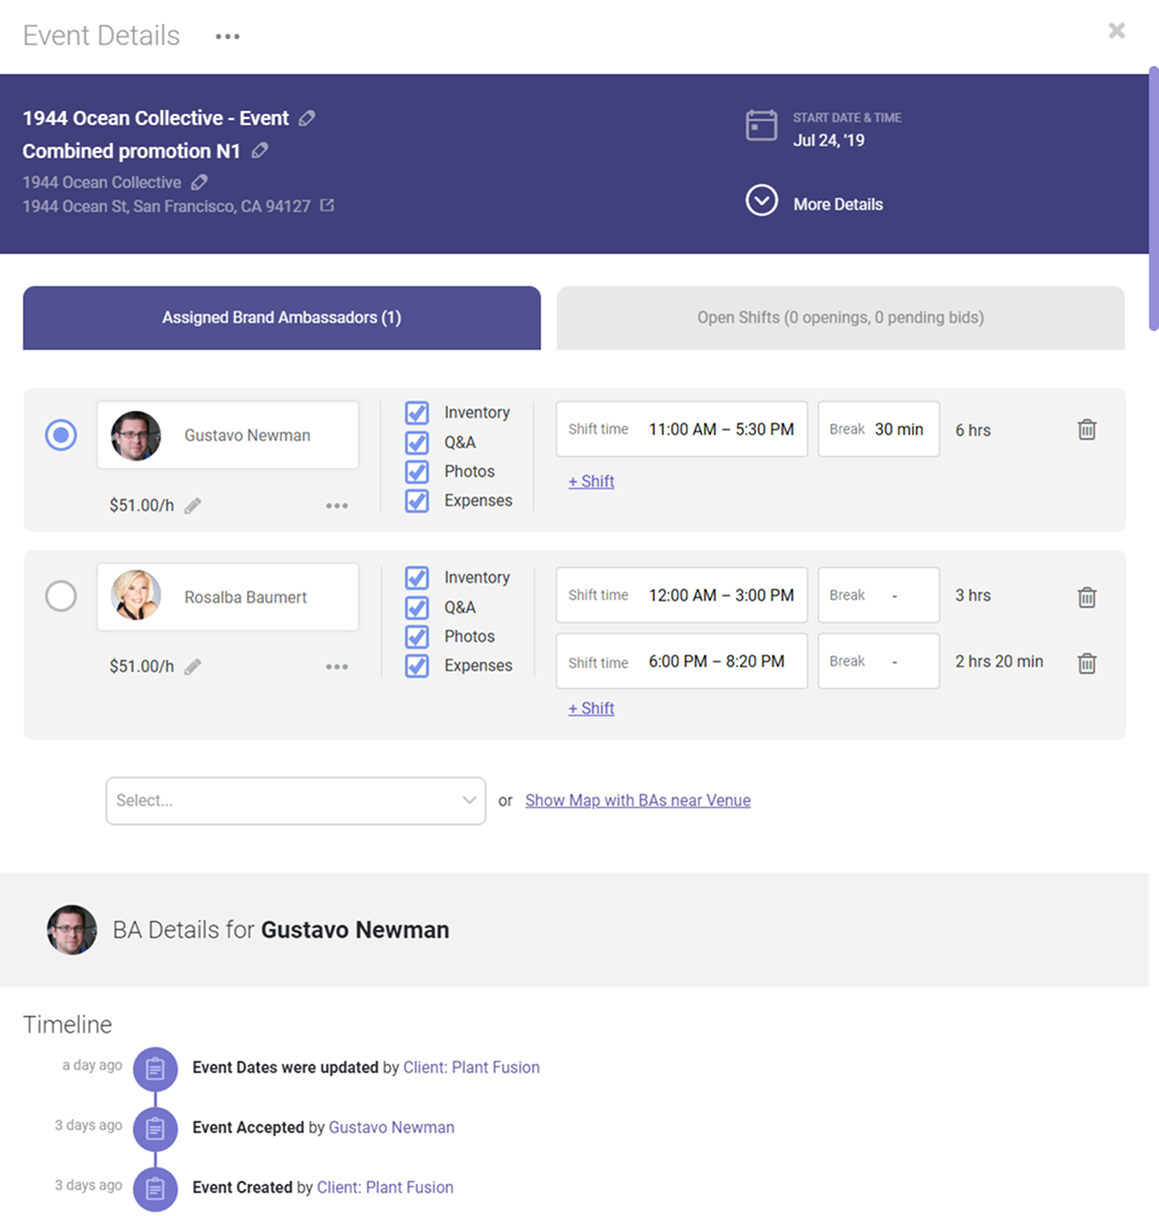This screenshot has width=1159, height=1216.
Task: Open more options for Rosalba Baumert
Action: click(x=337, y=667)
